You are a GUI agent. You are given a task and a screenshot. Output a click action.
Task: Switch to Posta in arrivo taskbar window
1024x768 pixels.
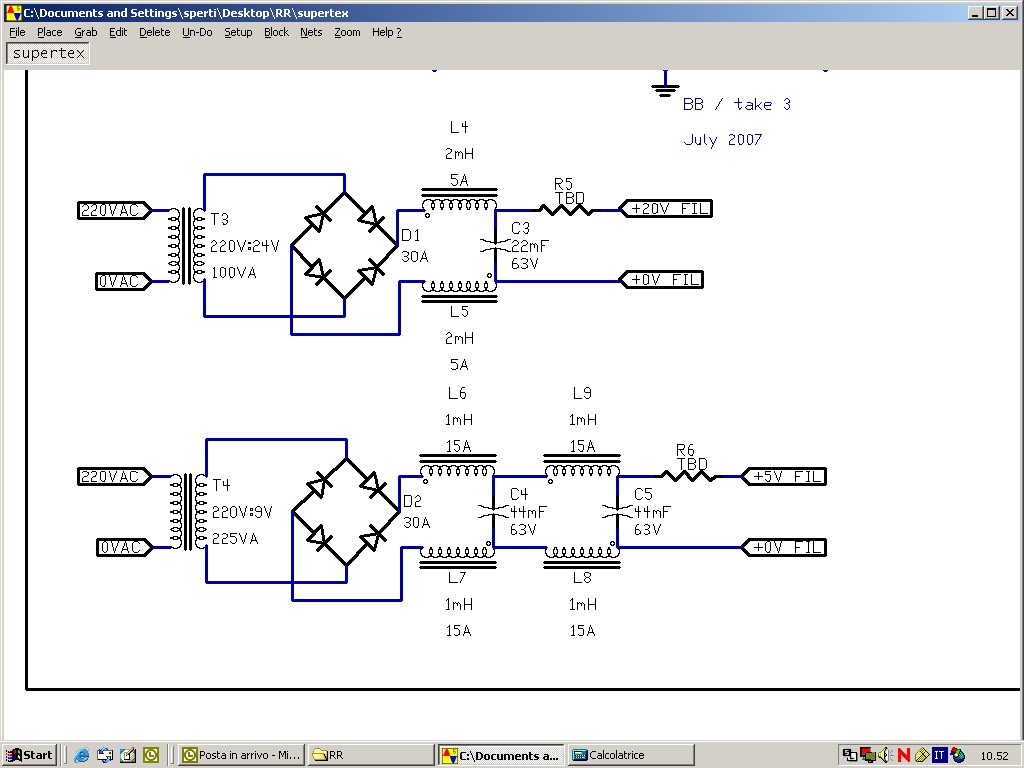pyautogui.click(x=241, y=755)
